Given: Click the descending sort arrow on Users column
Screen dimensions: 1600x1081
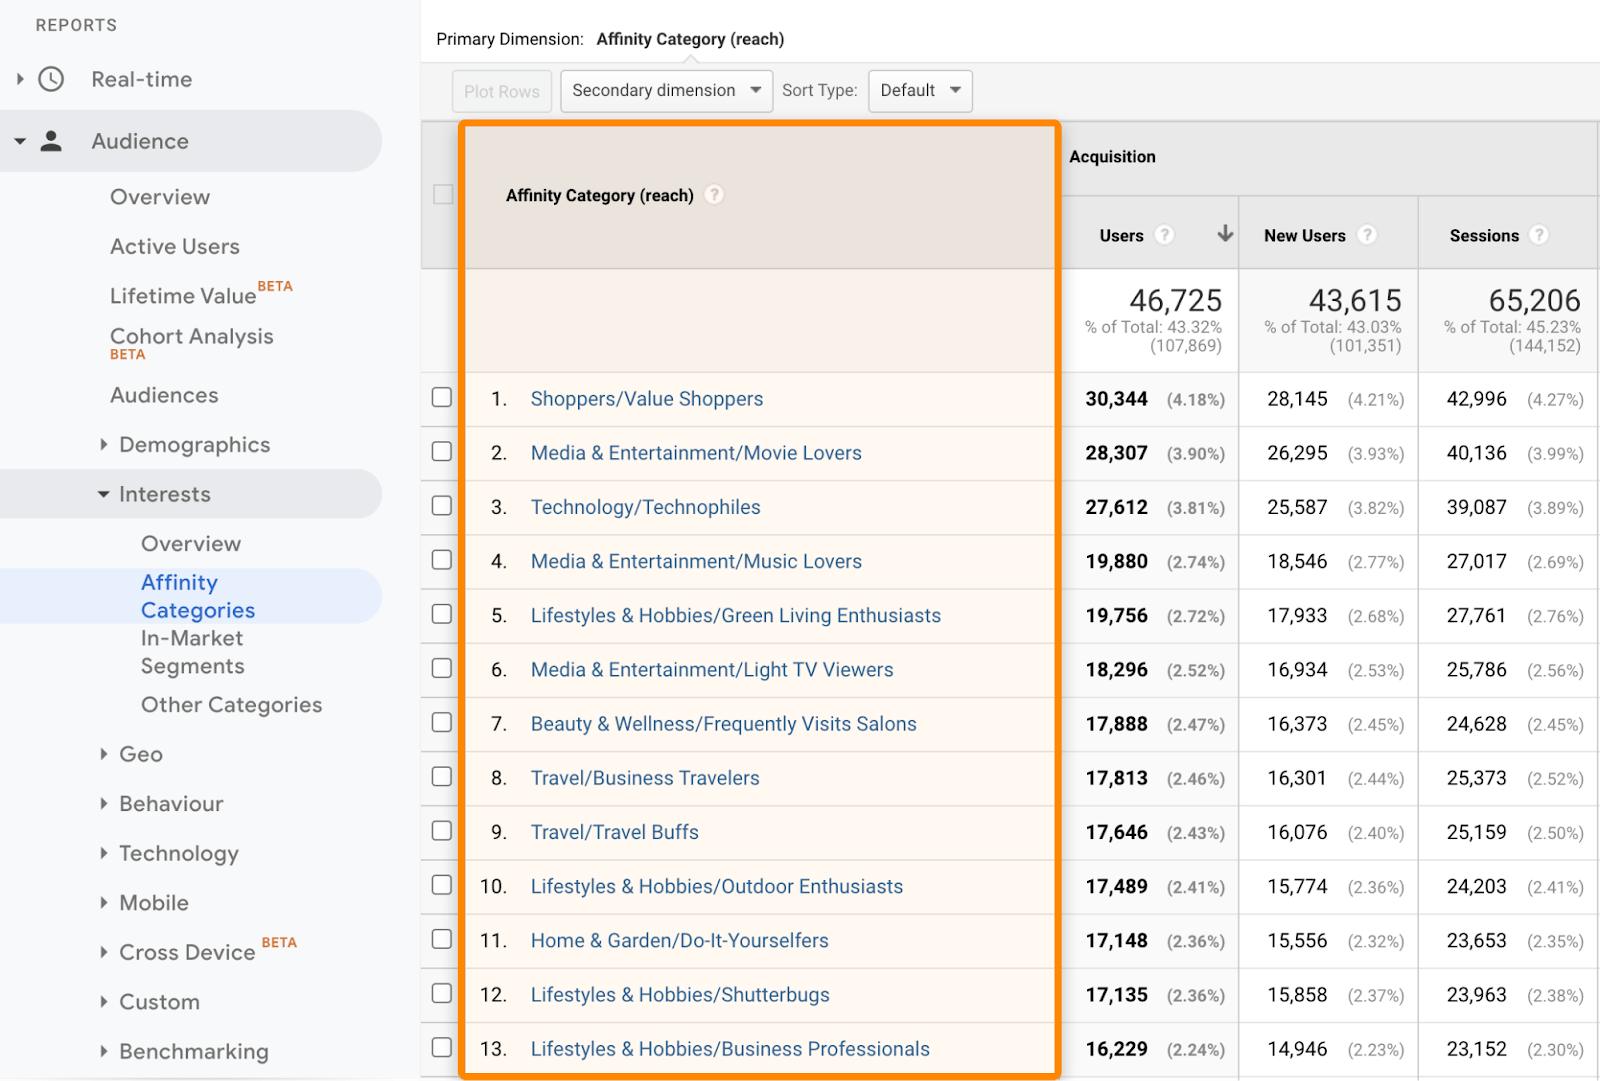Looking at the screenshot, I should 1224,234.
